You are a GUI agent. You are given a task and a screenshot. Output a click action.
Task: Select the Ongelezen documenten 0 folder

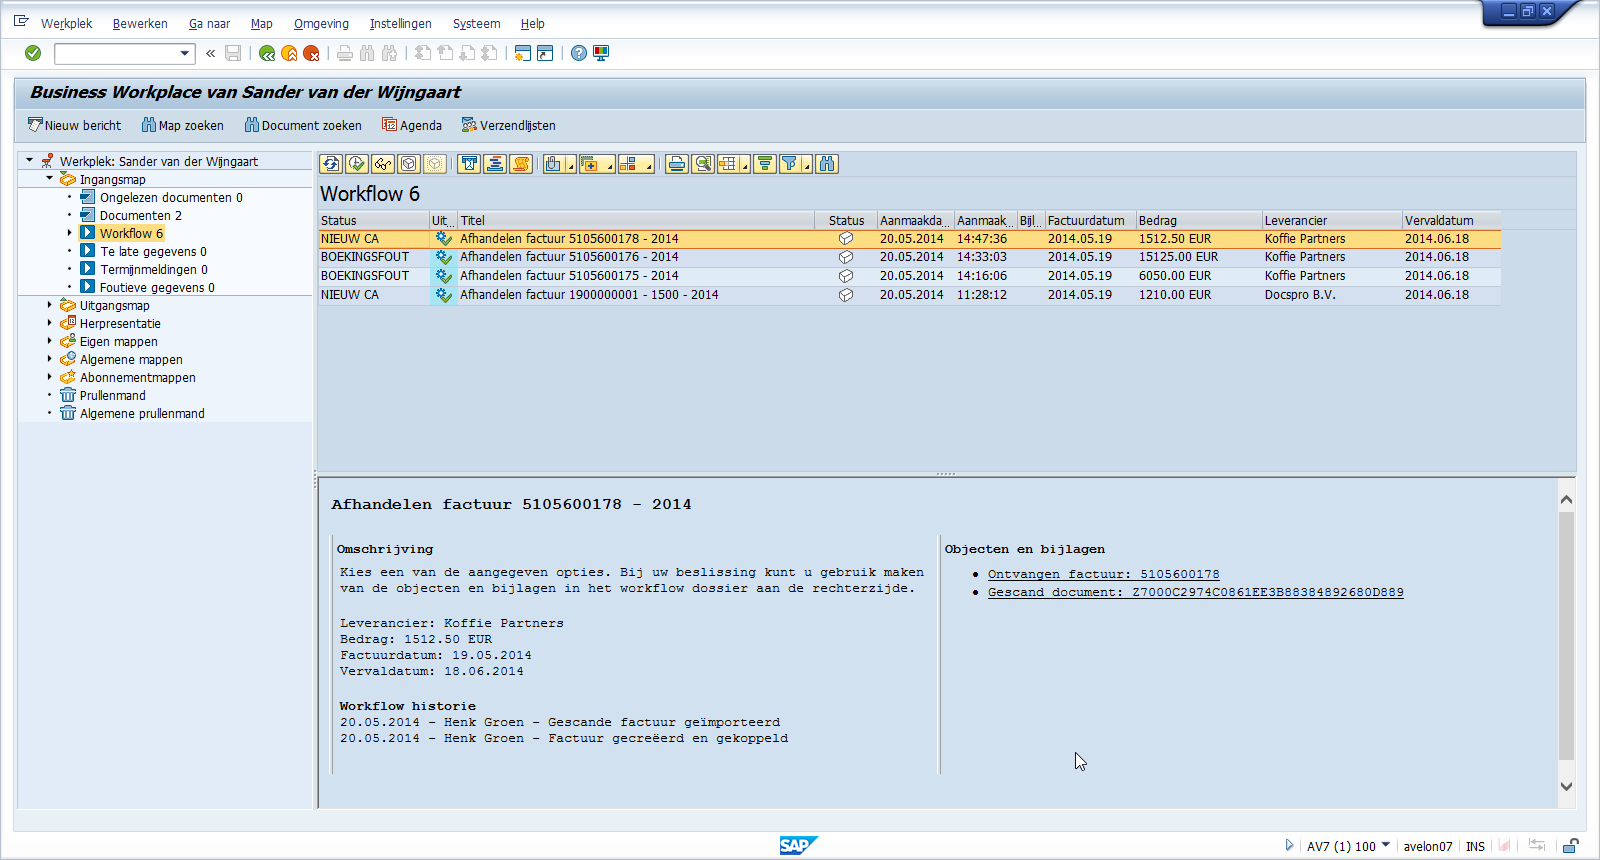point(171,197)
